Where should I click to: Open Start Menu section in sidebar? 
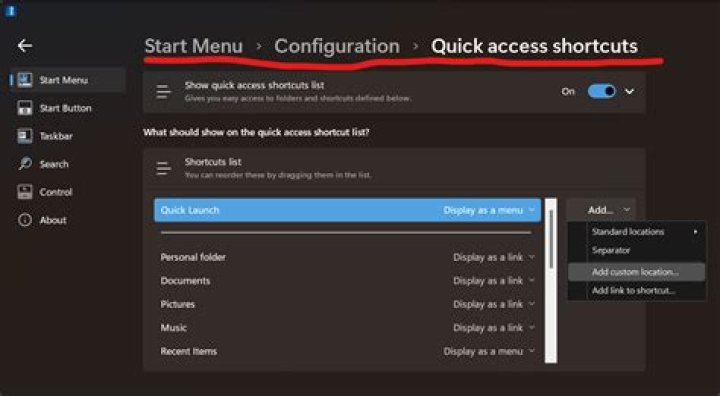(68, 80)
